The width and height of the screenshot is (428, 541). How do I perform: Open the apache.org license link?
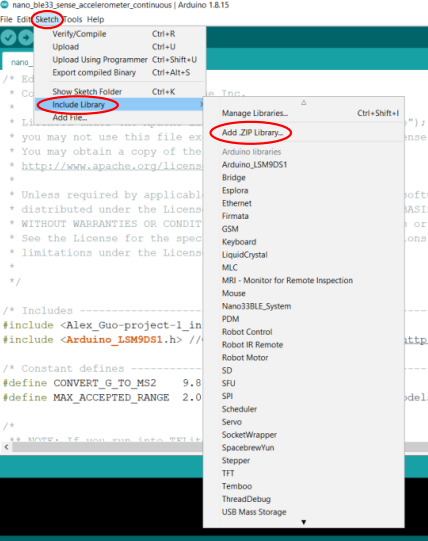(111, 166)
